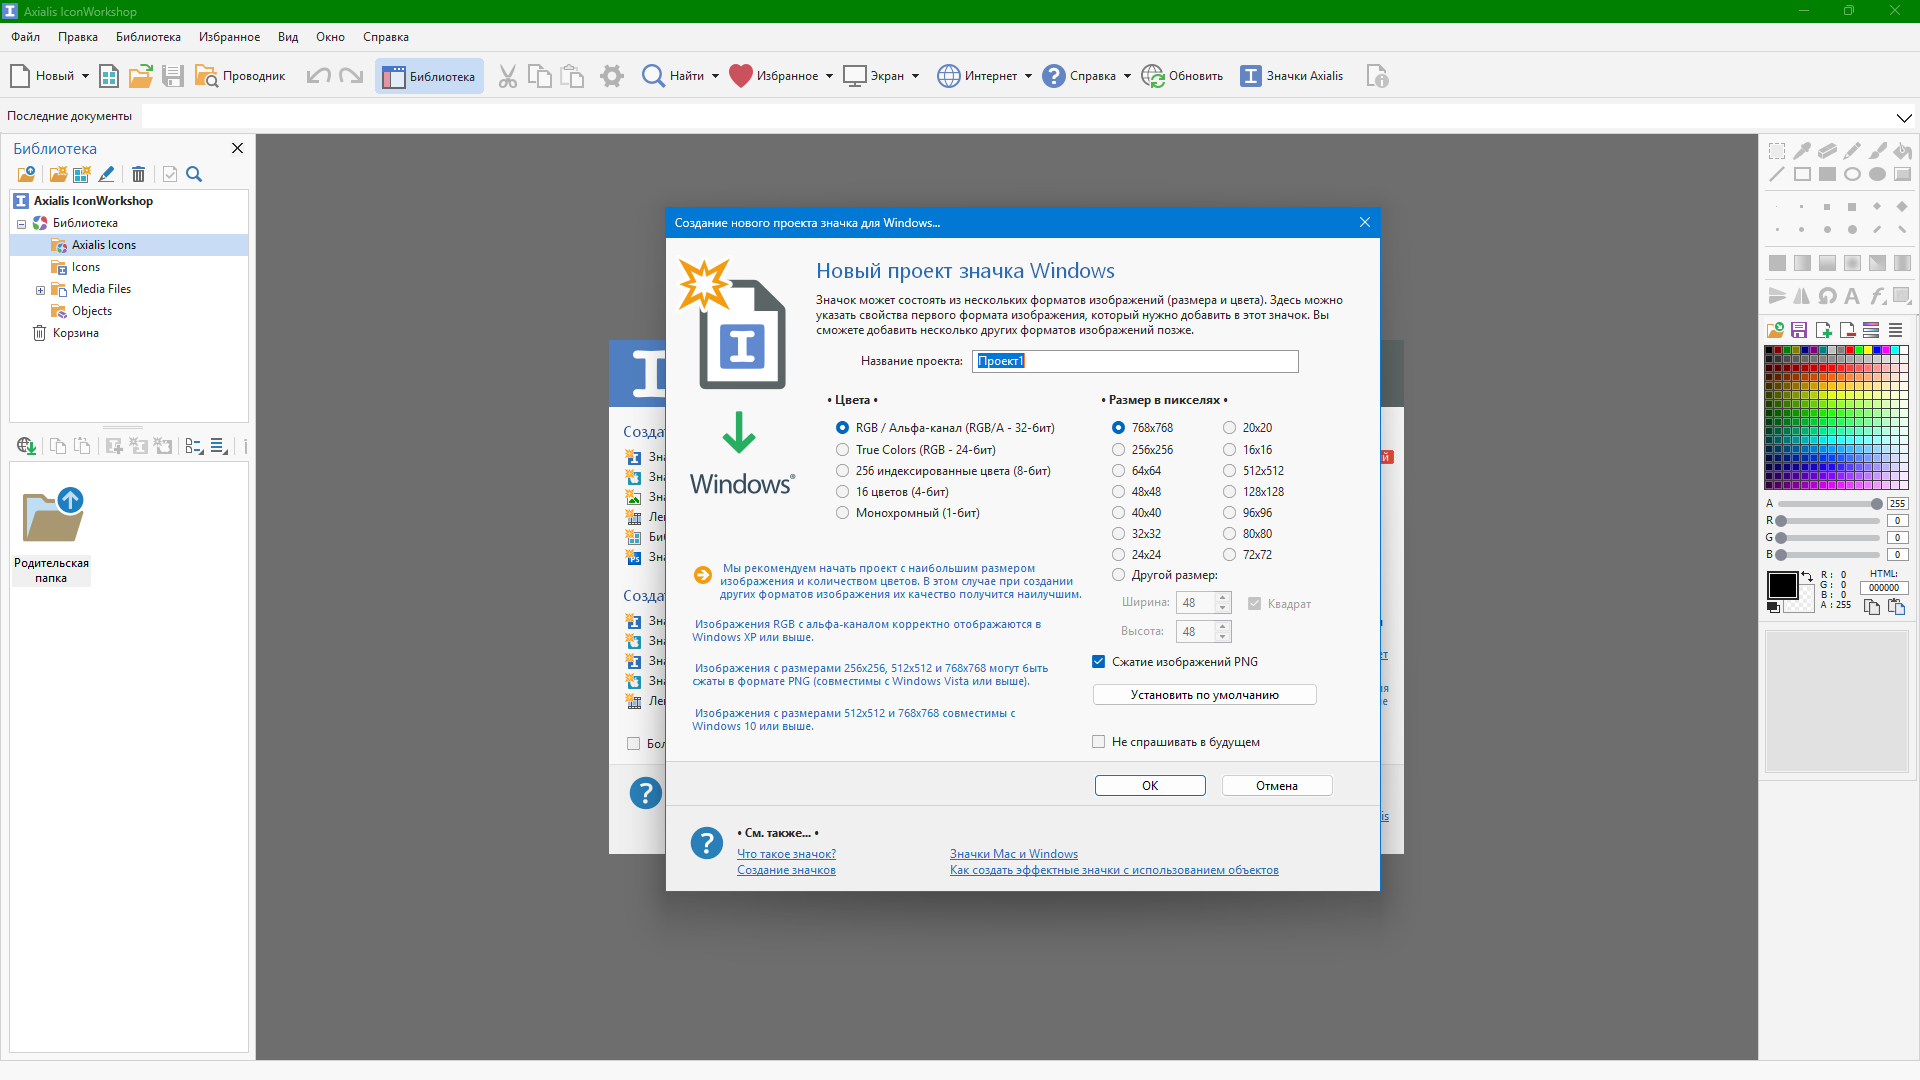Open the Справка toolbar dropdown arrow

coord(1127,76)
